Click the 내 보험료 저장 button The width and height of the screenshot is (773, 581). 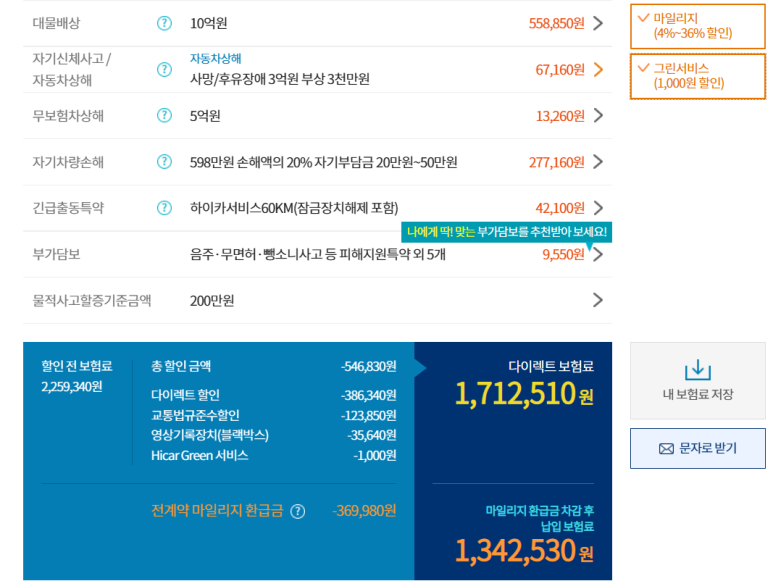[698, 381]
